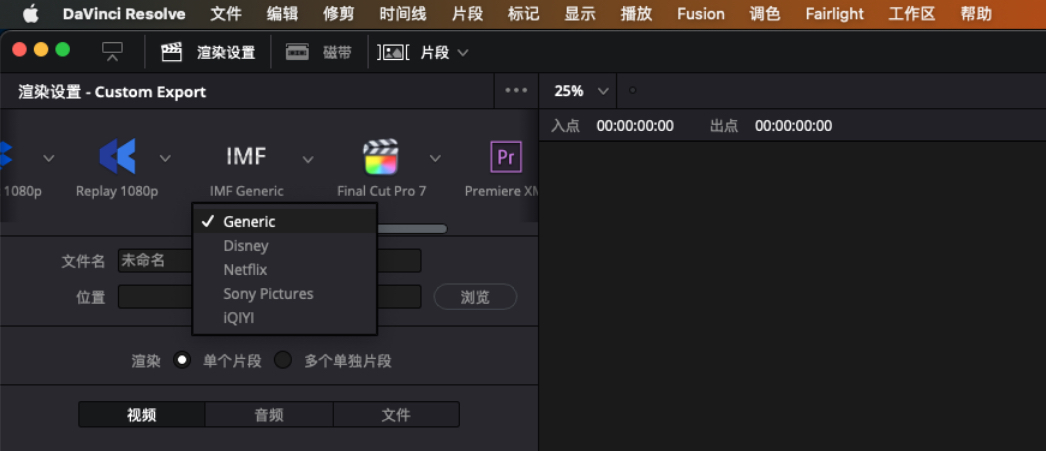Screen dimensions: 1046x451
Task: Open the 工作区 menu
Action: (x=912, y=14)
